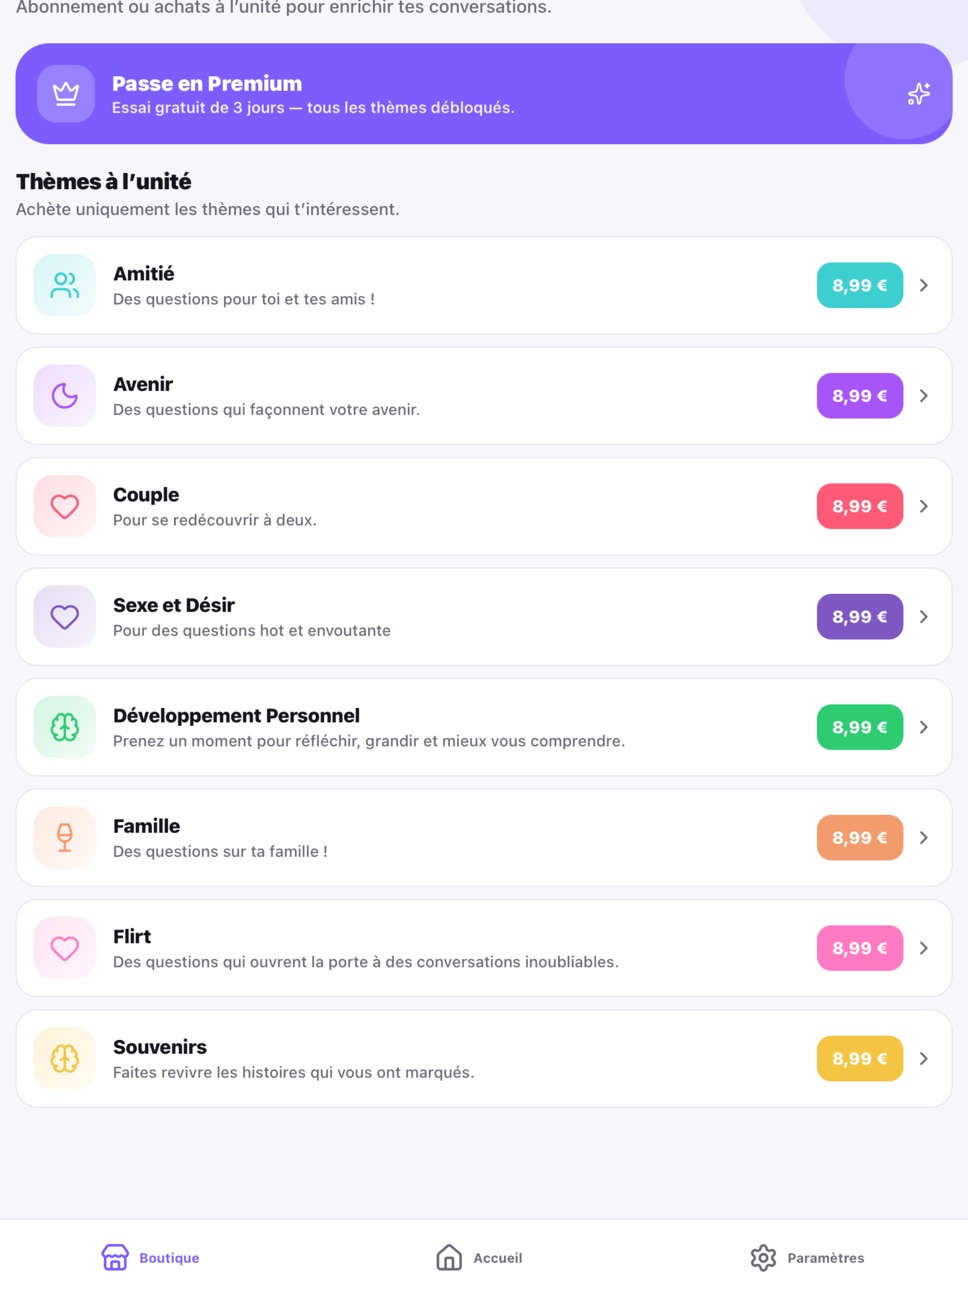968x1290 pixels.
Task: Open the Passe en Premium banner
Action: (x=484, y=93)
